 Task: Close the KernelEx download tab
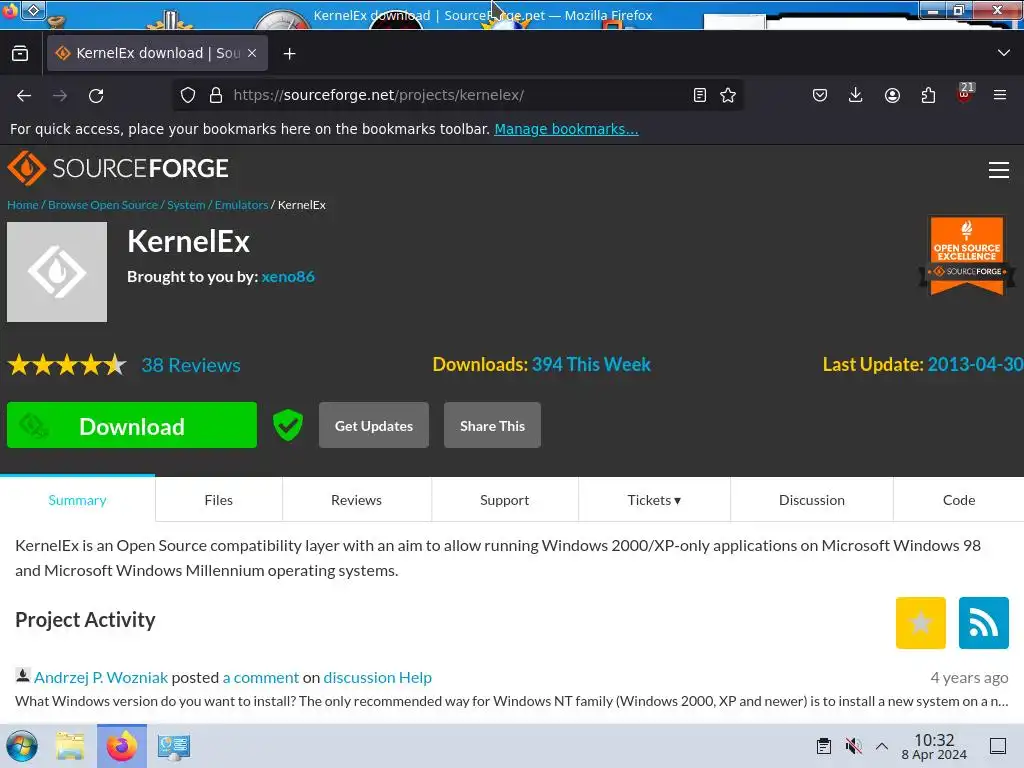coord(252,54)
